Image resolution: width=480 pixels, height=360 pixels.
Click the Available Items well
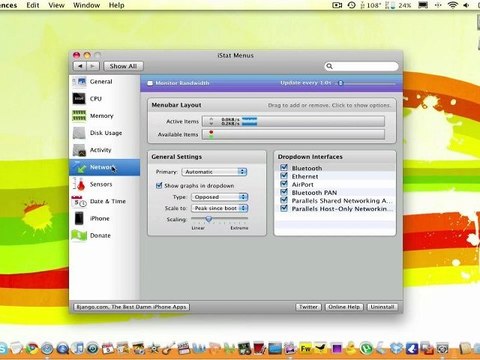pos(293,134)
